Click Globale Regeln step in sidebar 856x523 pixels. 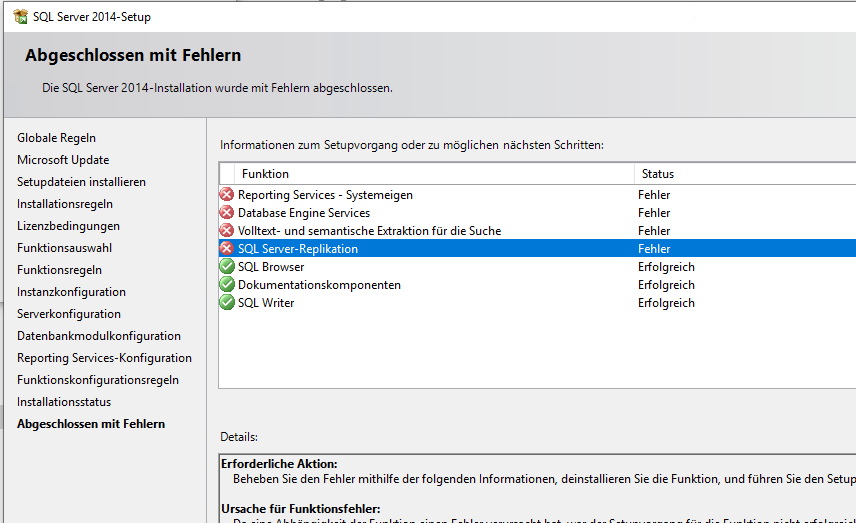[x=56, y=138]
